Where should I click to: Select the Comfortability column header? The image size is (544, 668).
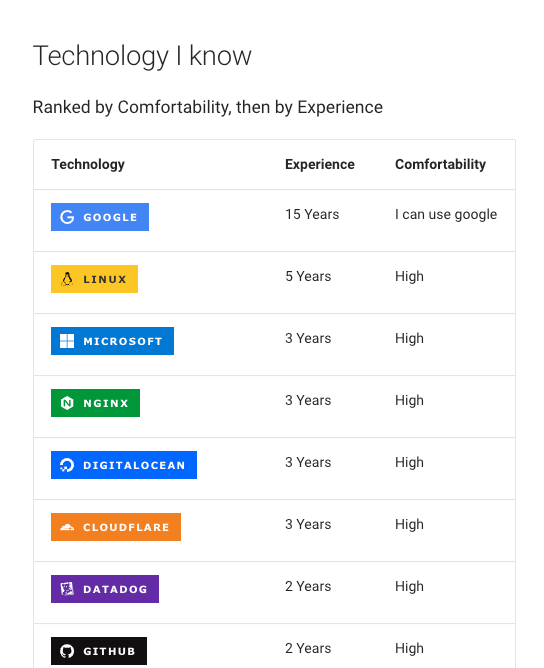tap(440, 164)
